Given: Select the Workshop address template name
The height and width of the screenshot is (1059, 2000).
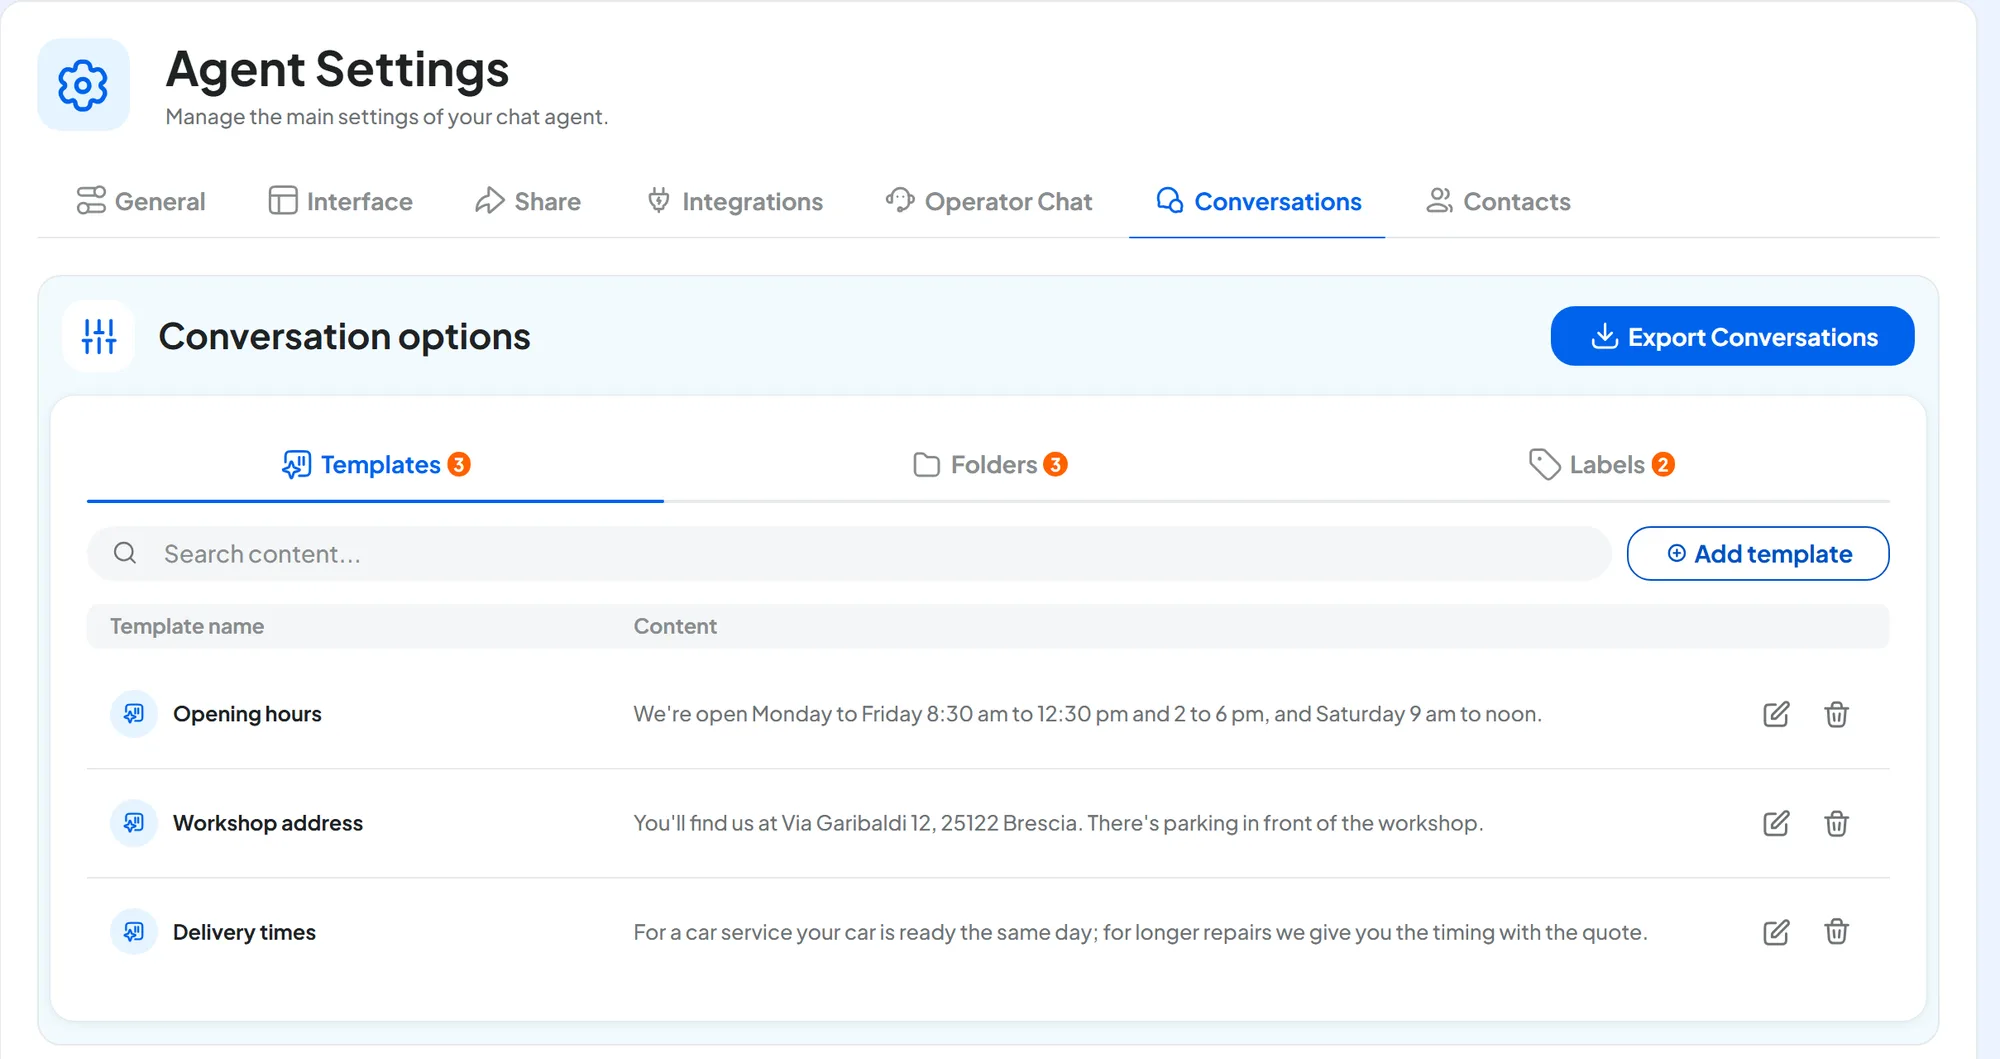Looking at the screenshot, I should [x=268, y=823].
